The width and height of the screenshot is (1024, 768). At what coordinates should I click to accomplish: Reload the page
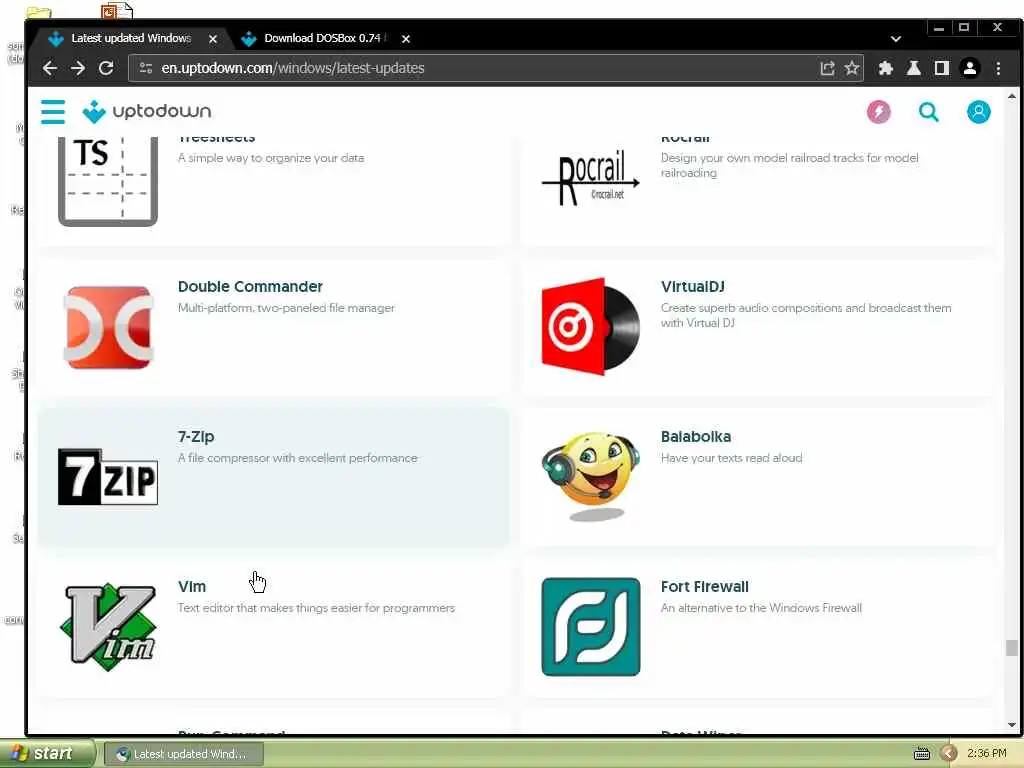(106, 68)
